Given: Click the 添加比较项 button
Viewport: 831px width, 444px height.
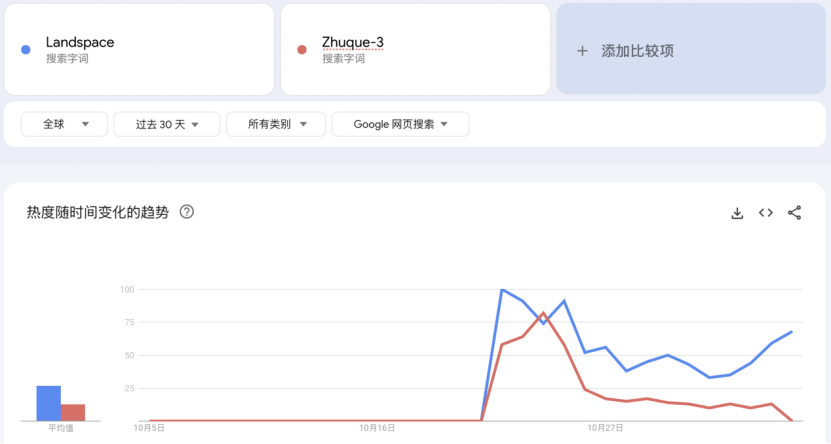Looking at the screenshot, I should tap(637, 50).
